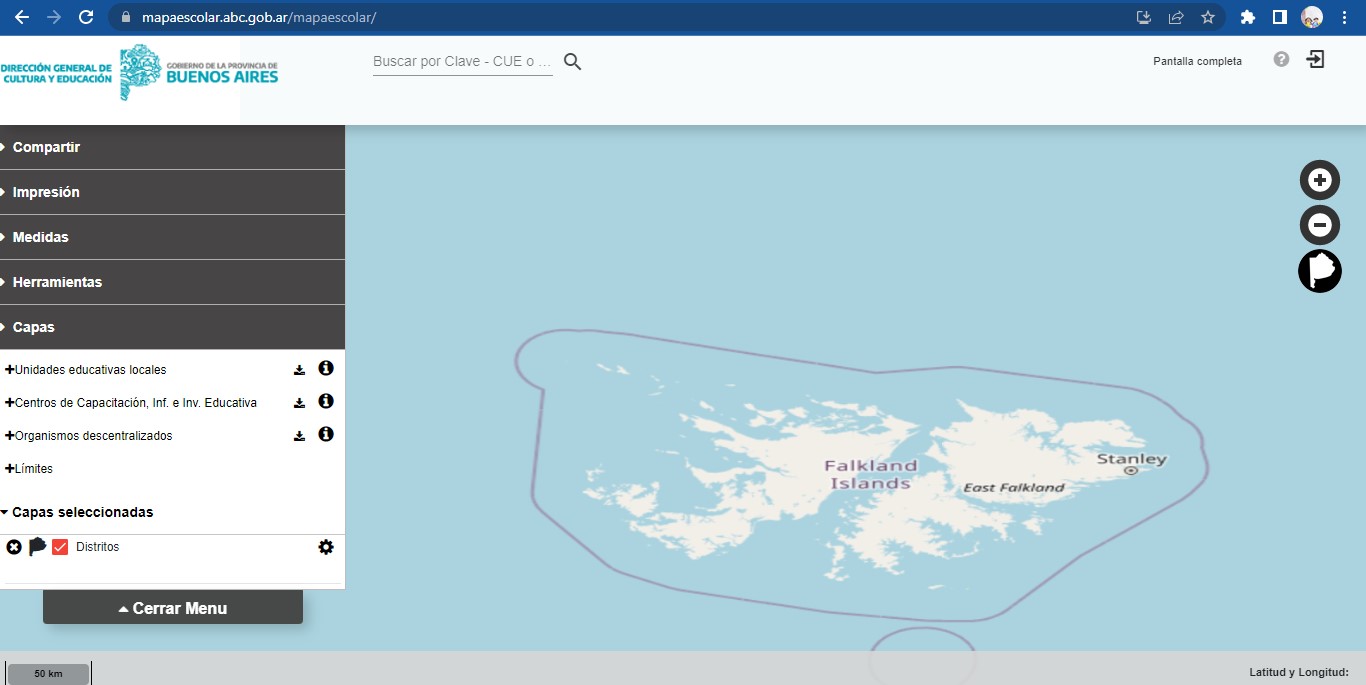This screenshot has height=685, width=1366.
Task: Click the Cerrar Menu button
Action: [x=172, y=608]
